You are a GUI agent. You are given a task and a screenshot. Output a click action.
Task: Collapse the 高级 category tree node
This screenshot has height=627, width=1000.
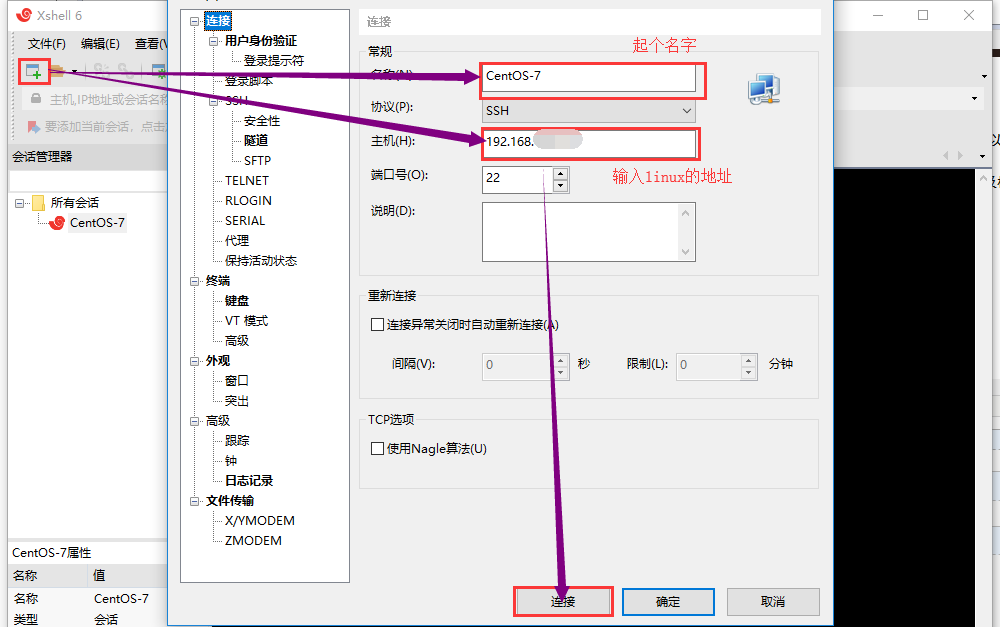(x=195, y=421)
